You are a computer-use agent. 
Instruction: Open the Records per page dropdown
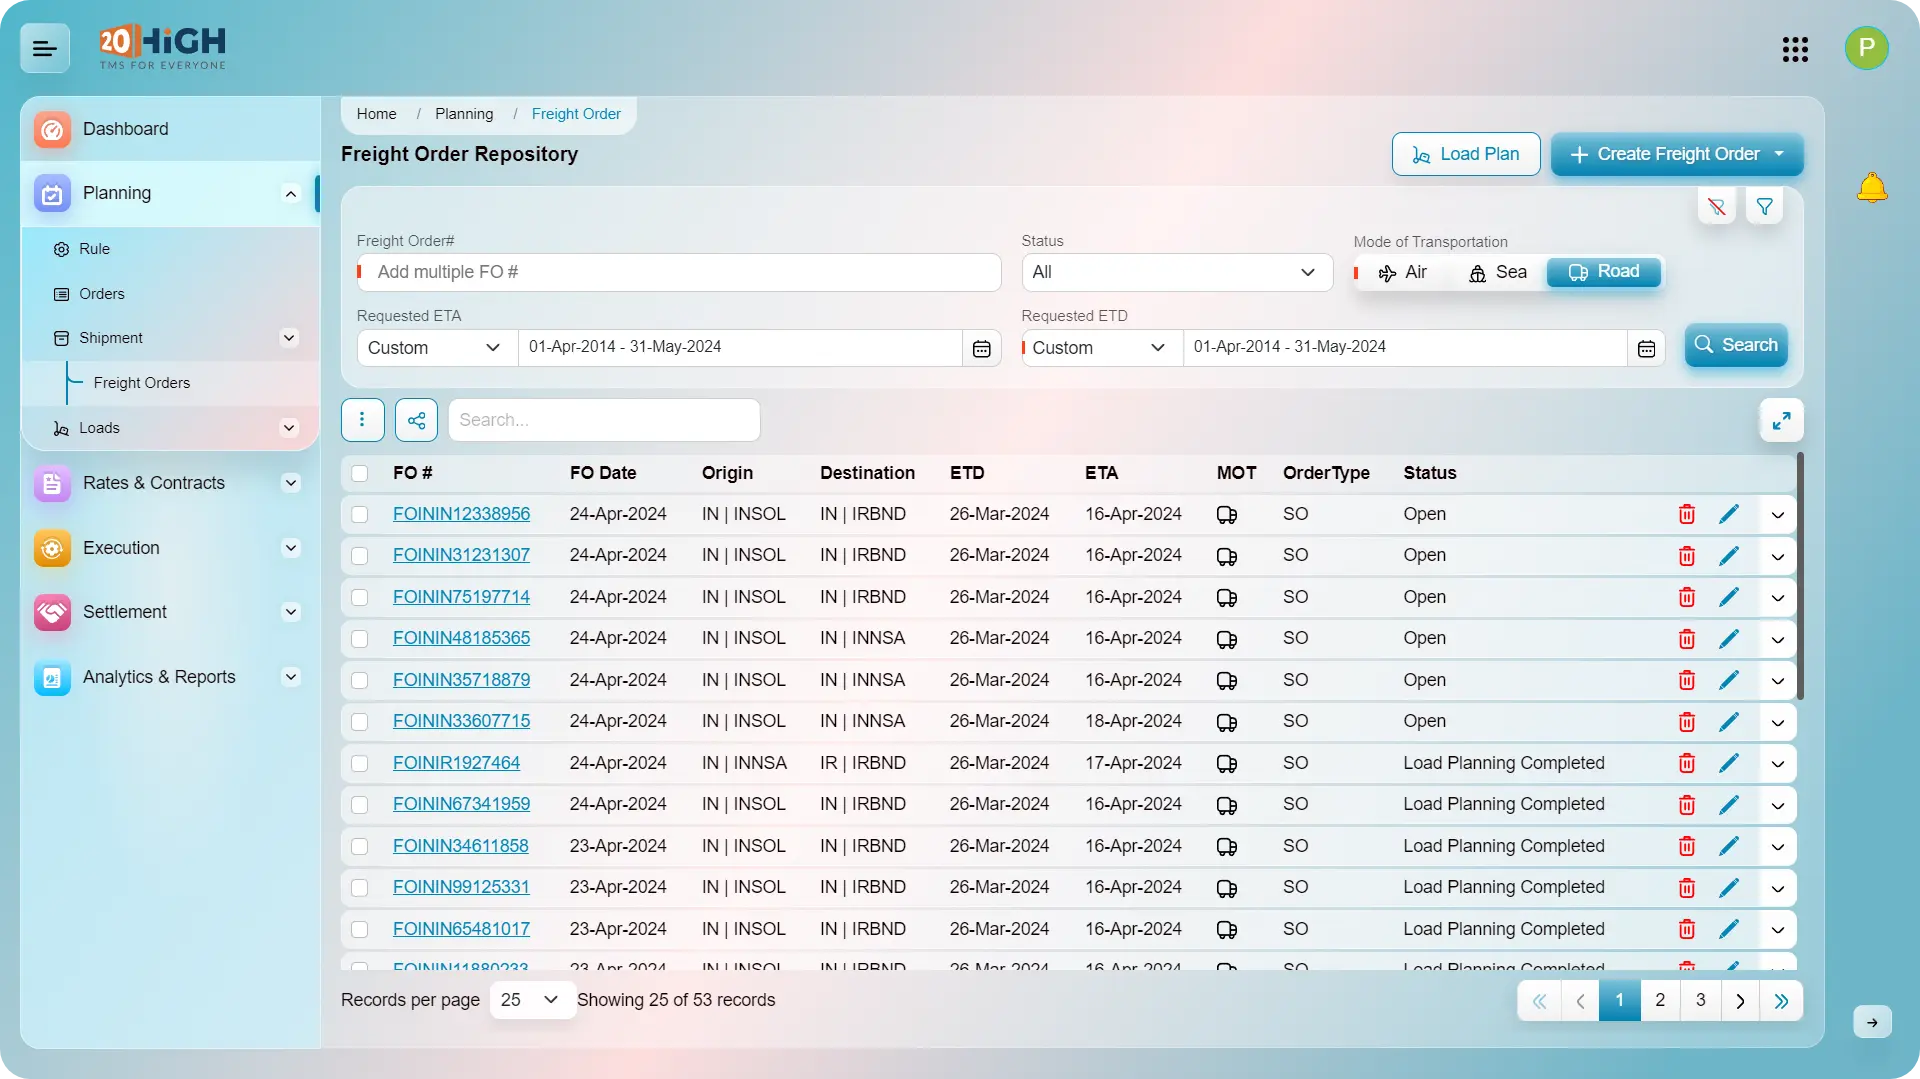[x=531, y=1000]
